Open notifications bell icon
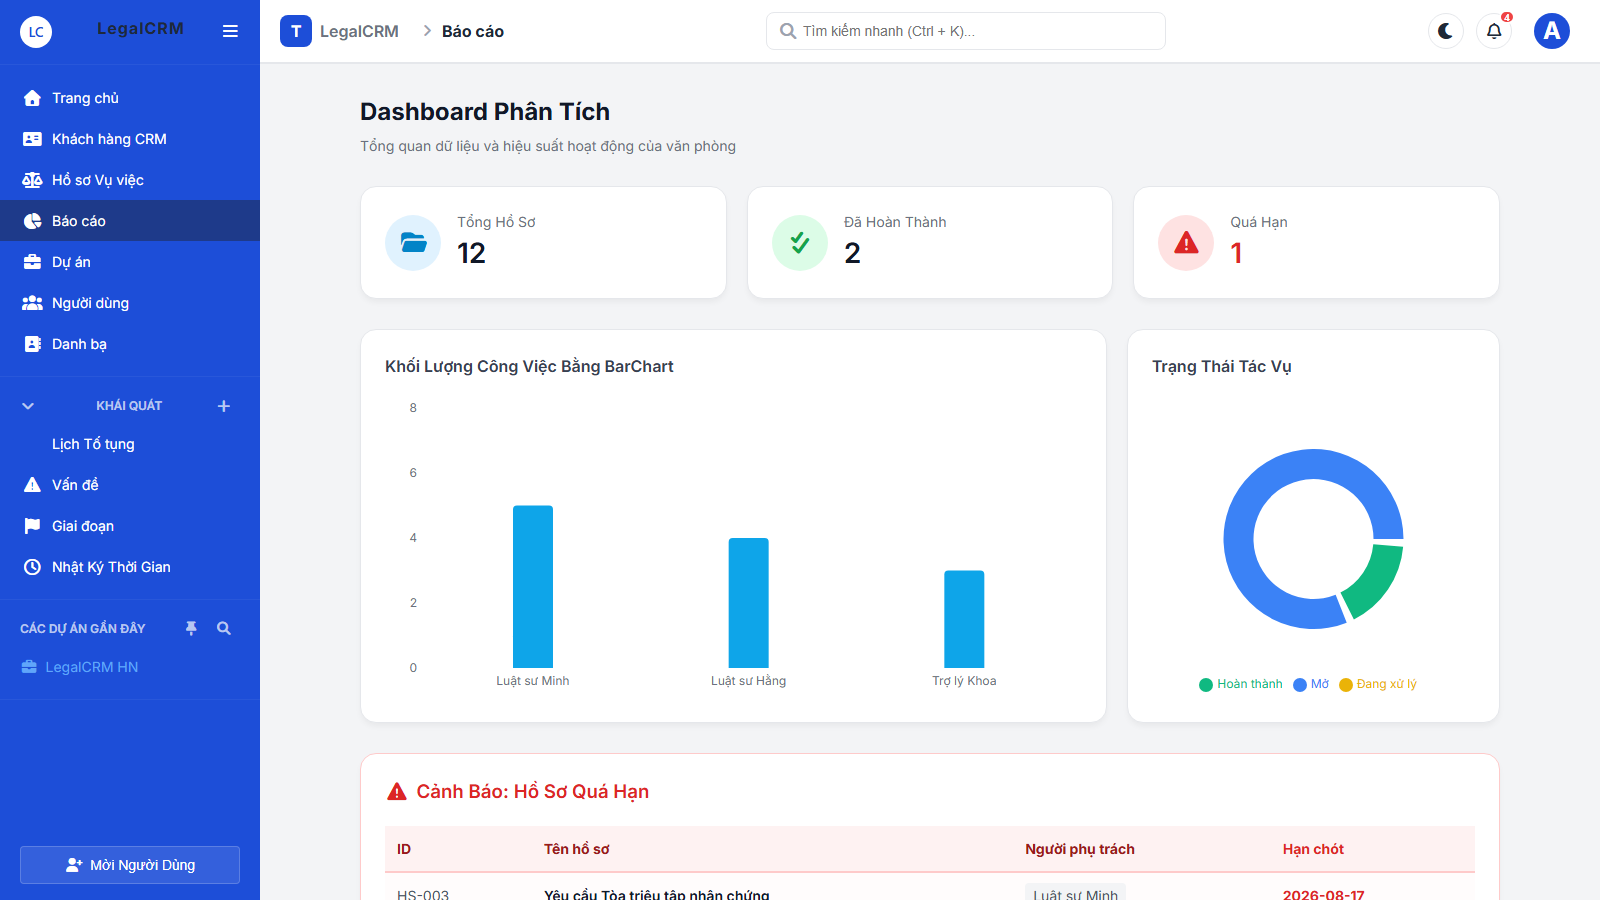Viewport: 1600px width, 900px height. pos(1494,31)
